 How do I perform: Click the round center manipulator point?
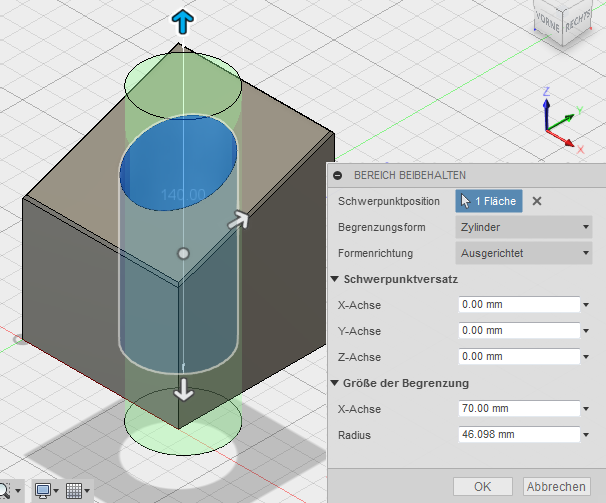click(x=183, y=254)
